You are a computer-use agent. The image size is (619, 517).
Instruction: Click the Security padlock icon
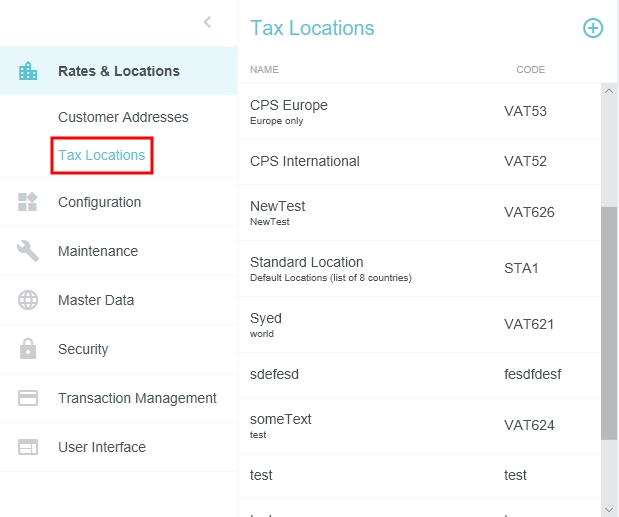[28, 349]
